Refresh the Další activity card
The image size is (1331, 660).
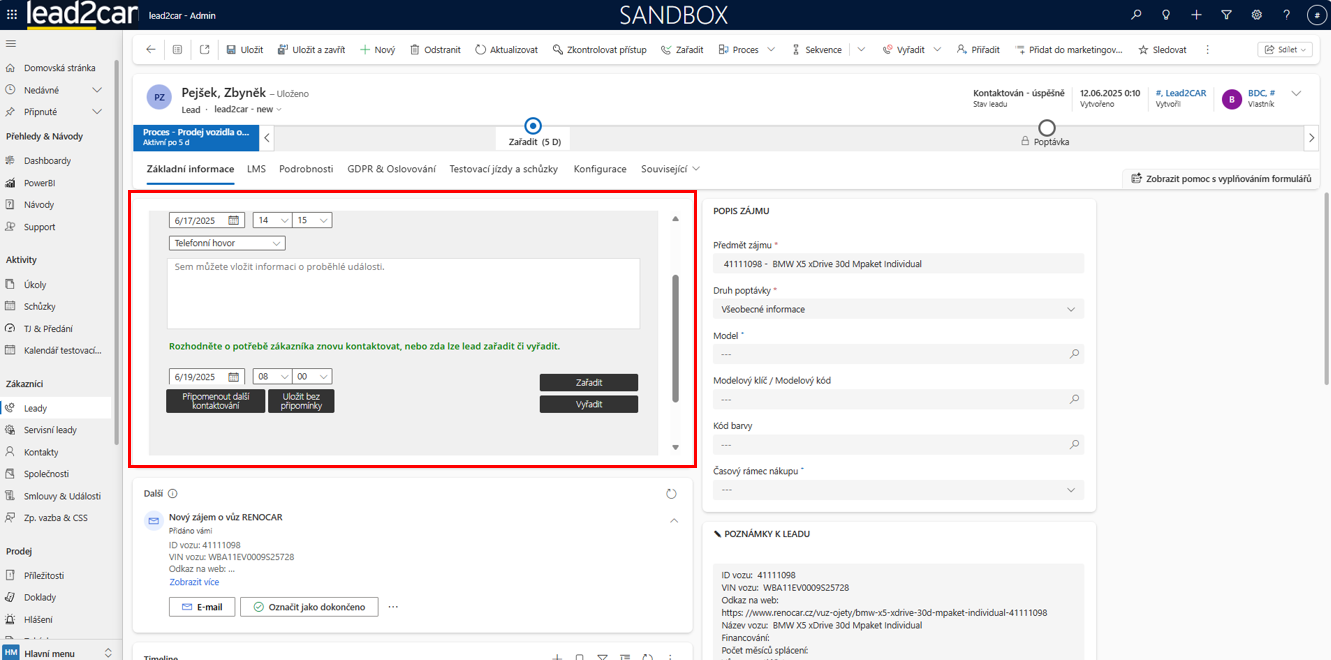click(671, 494)
